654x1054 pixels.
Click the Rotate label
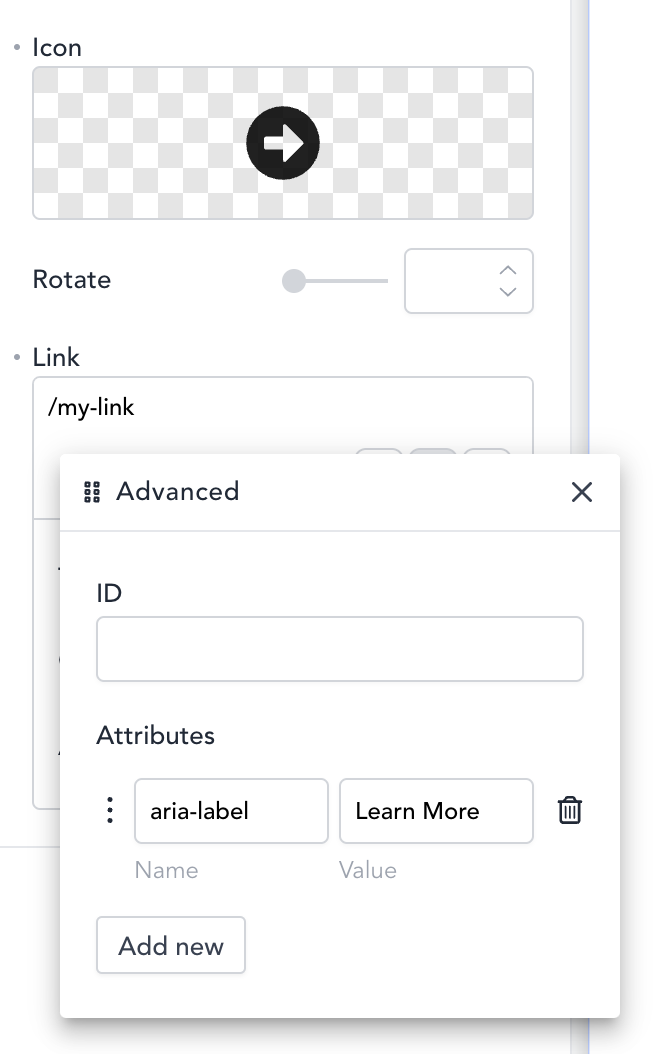tap(71, 280)
